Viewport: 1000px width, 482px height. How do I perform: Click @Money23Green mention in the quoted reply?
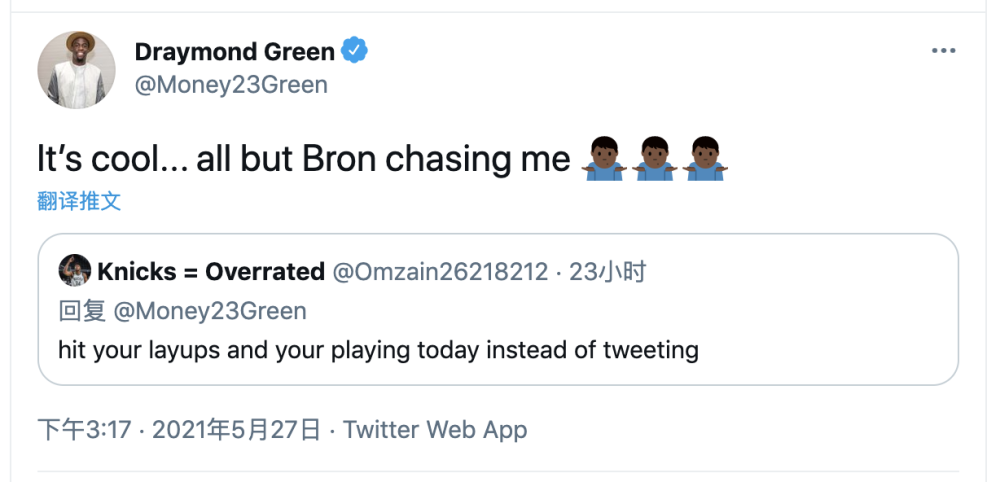point(210,311)
